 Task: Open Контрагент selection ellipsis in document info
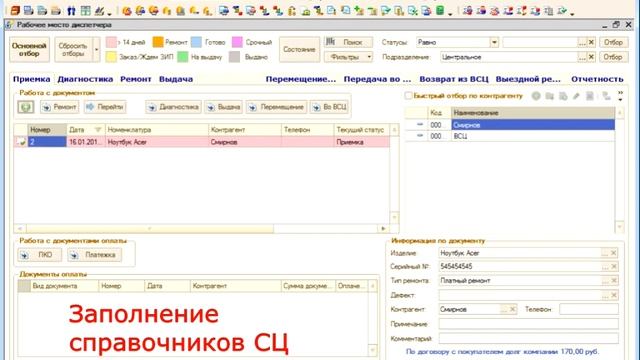point(504,309)
